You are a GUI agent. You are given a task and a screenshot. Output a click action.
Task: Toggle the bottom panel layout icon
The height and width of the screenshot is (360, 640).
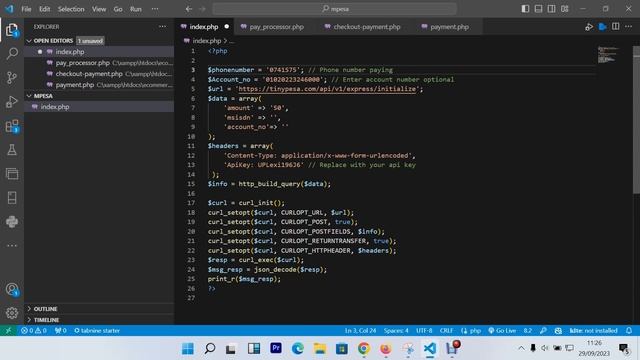pyautogui.click(x=538, y=9)
